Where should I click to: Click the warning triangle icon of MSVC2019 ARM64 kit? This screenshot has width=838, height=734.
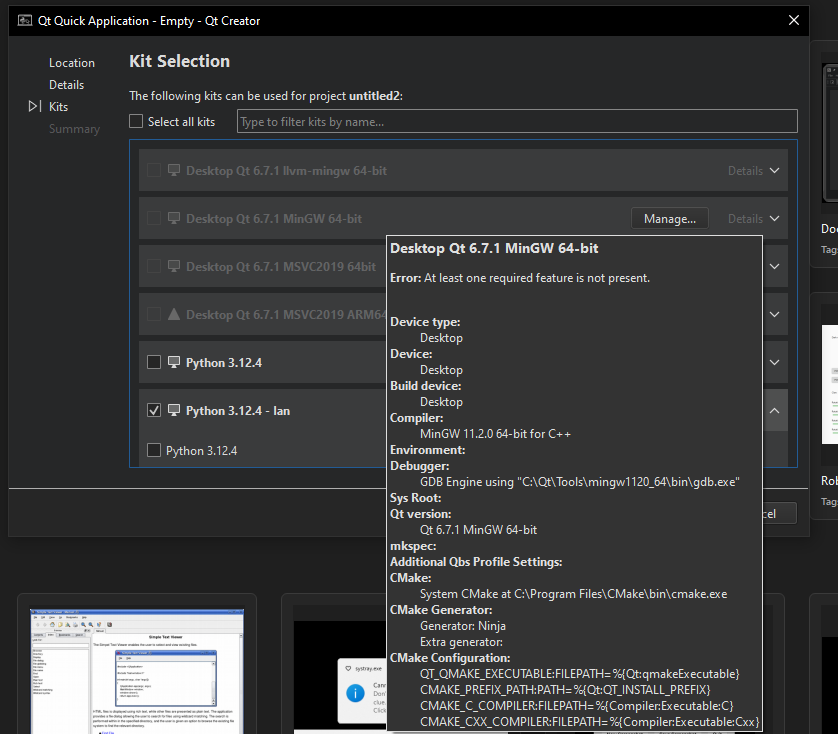coord(174,314)
